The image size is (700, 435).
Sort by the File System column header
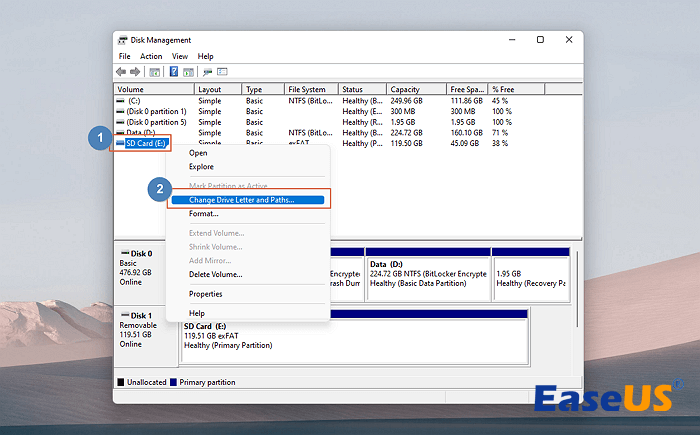click(x=306, y=89)
